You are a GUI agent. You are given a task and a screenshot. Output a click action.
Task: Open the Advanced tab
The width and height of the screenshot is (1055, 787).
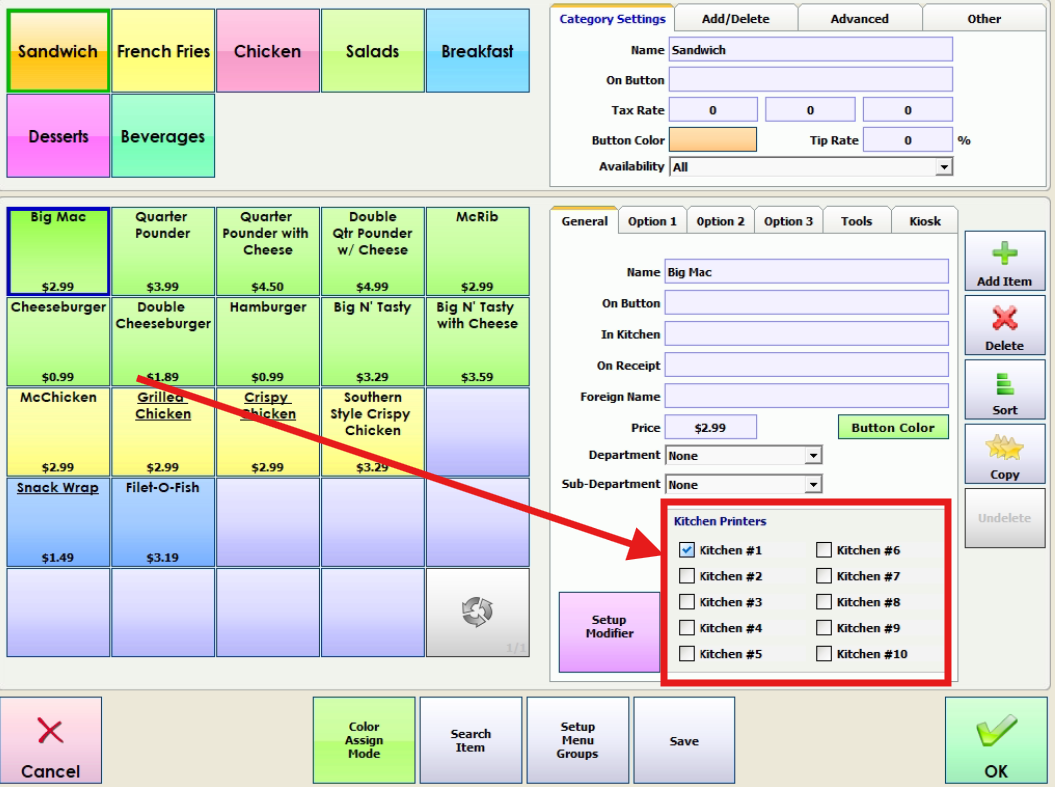click(859, 19)
